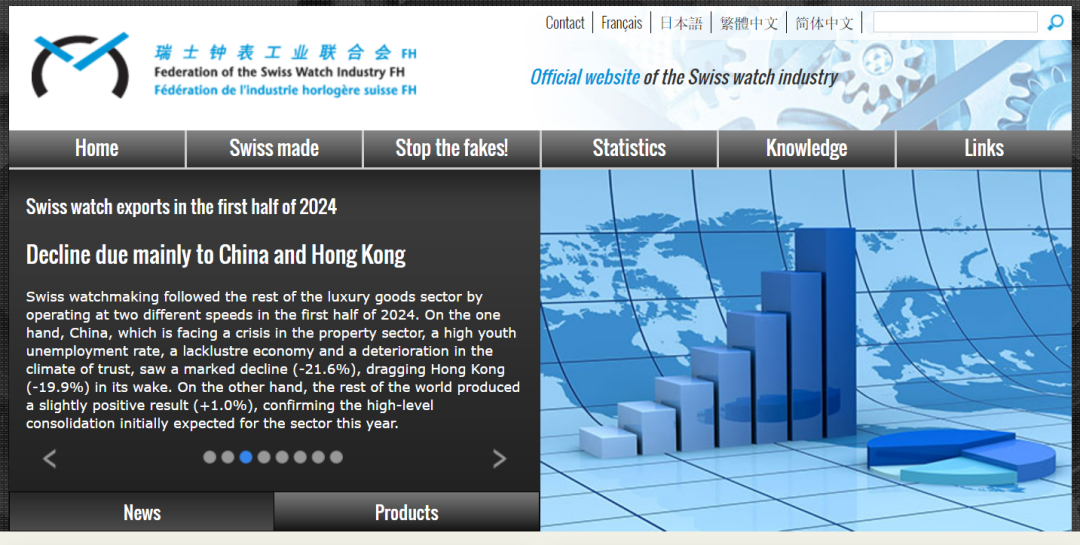
Task: Switch language to Français
Action: pos(622,23)
